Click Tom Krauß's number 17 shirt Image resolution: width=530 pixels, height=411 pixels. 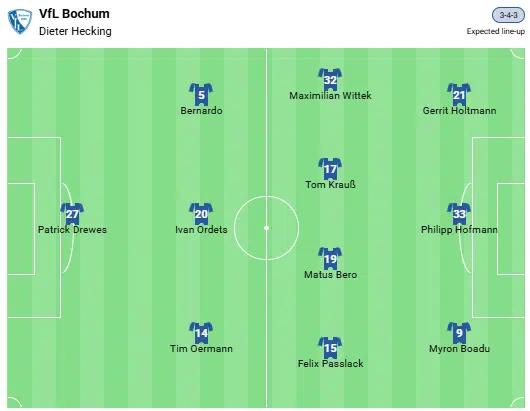pyautogui.click(x=330, y=169)
